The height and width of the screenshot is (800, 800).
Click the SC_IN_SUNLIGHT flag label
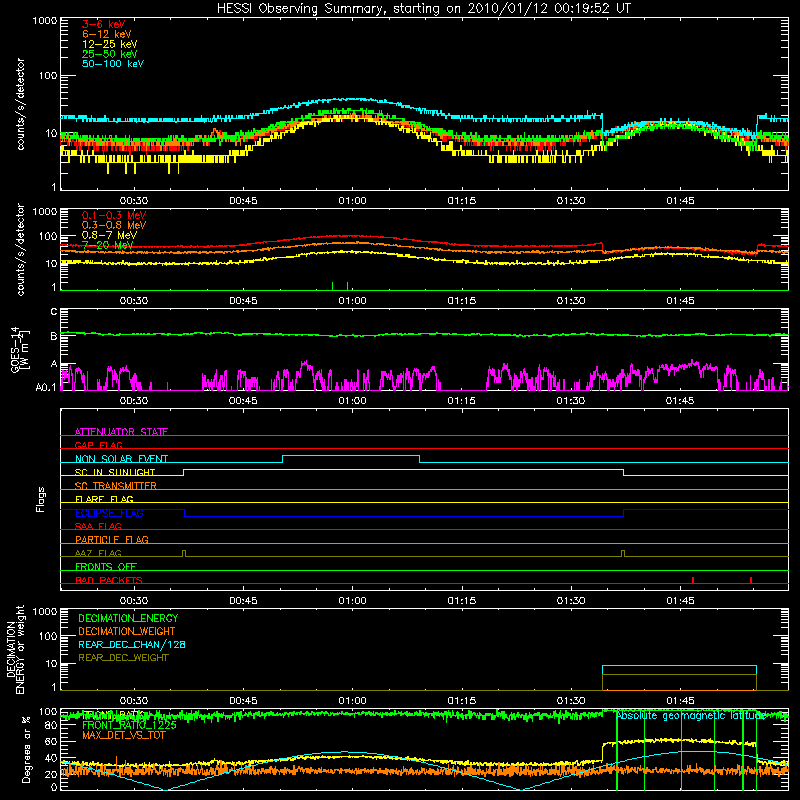click(115, 472)
